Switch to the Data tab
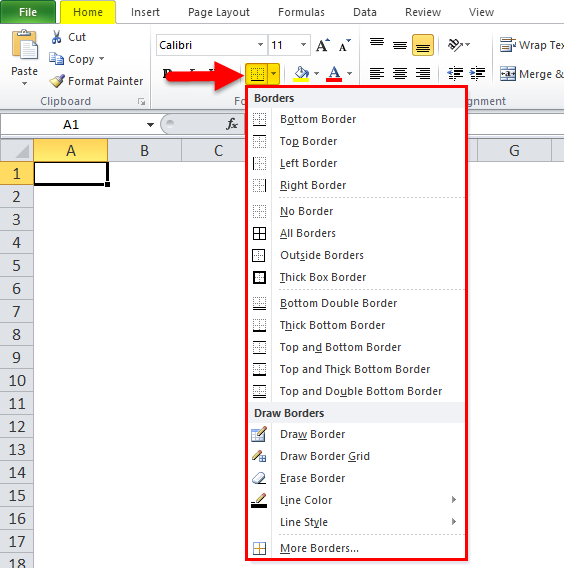 click(x=365, y=12)
